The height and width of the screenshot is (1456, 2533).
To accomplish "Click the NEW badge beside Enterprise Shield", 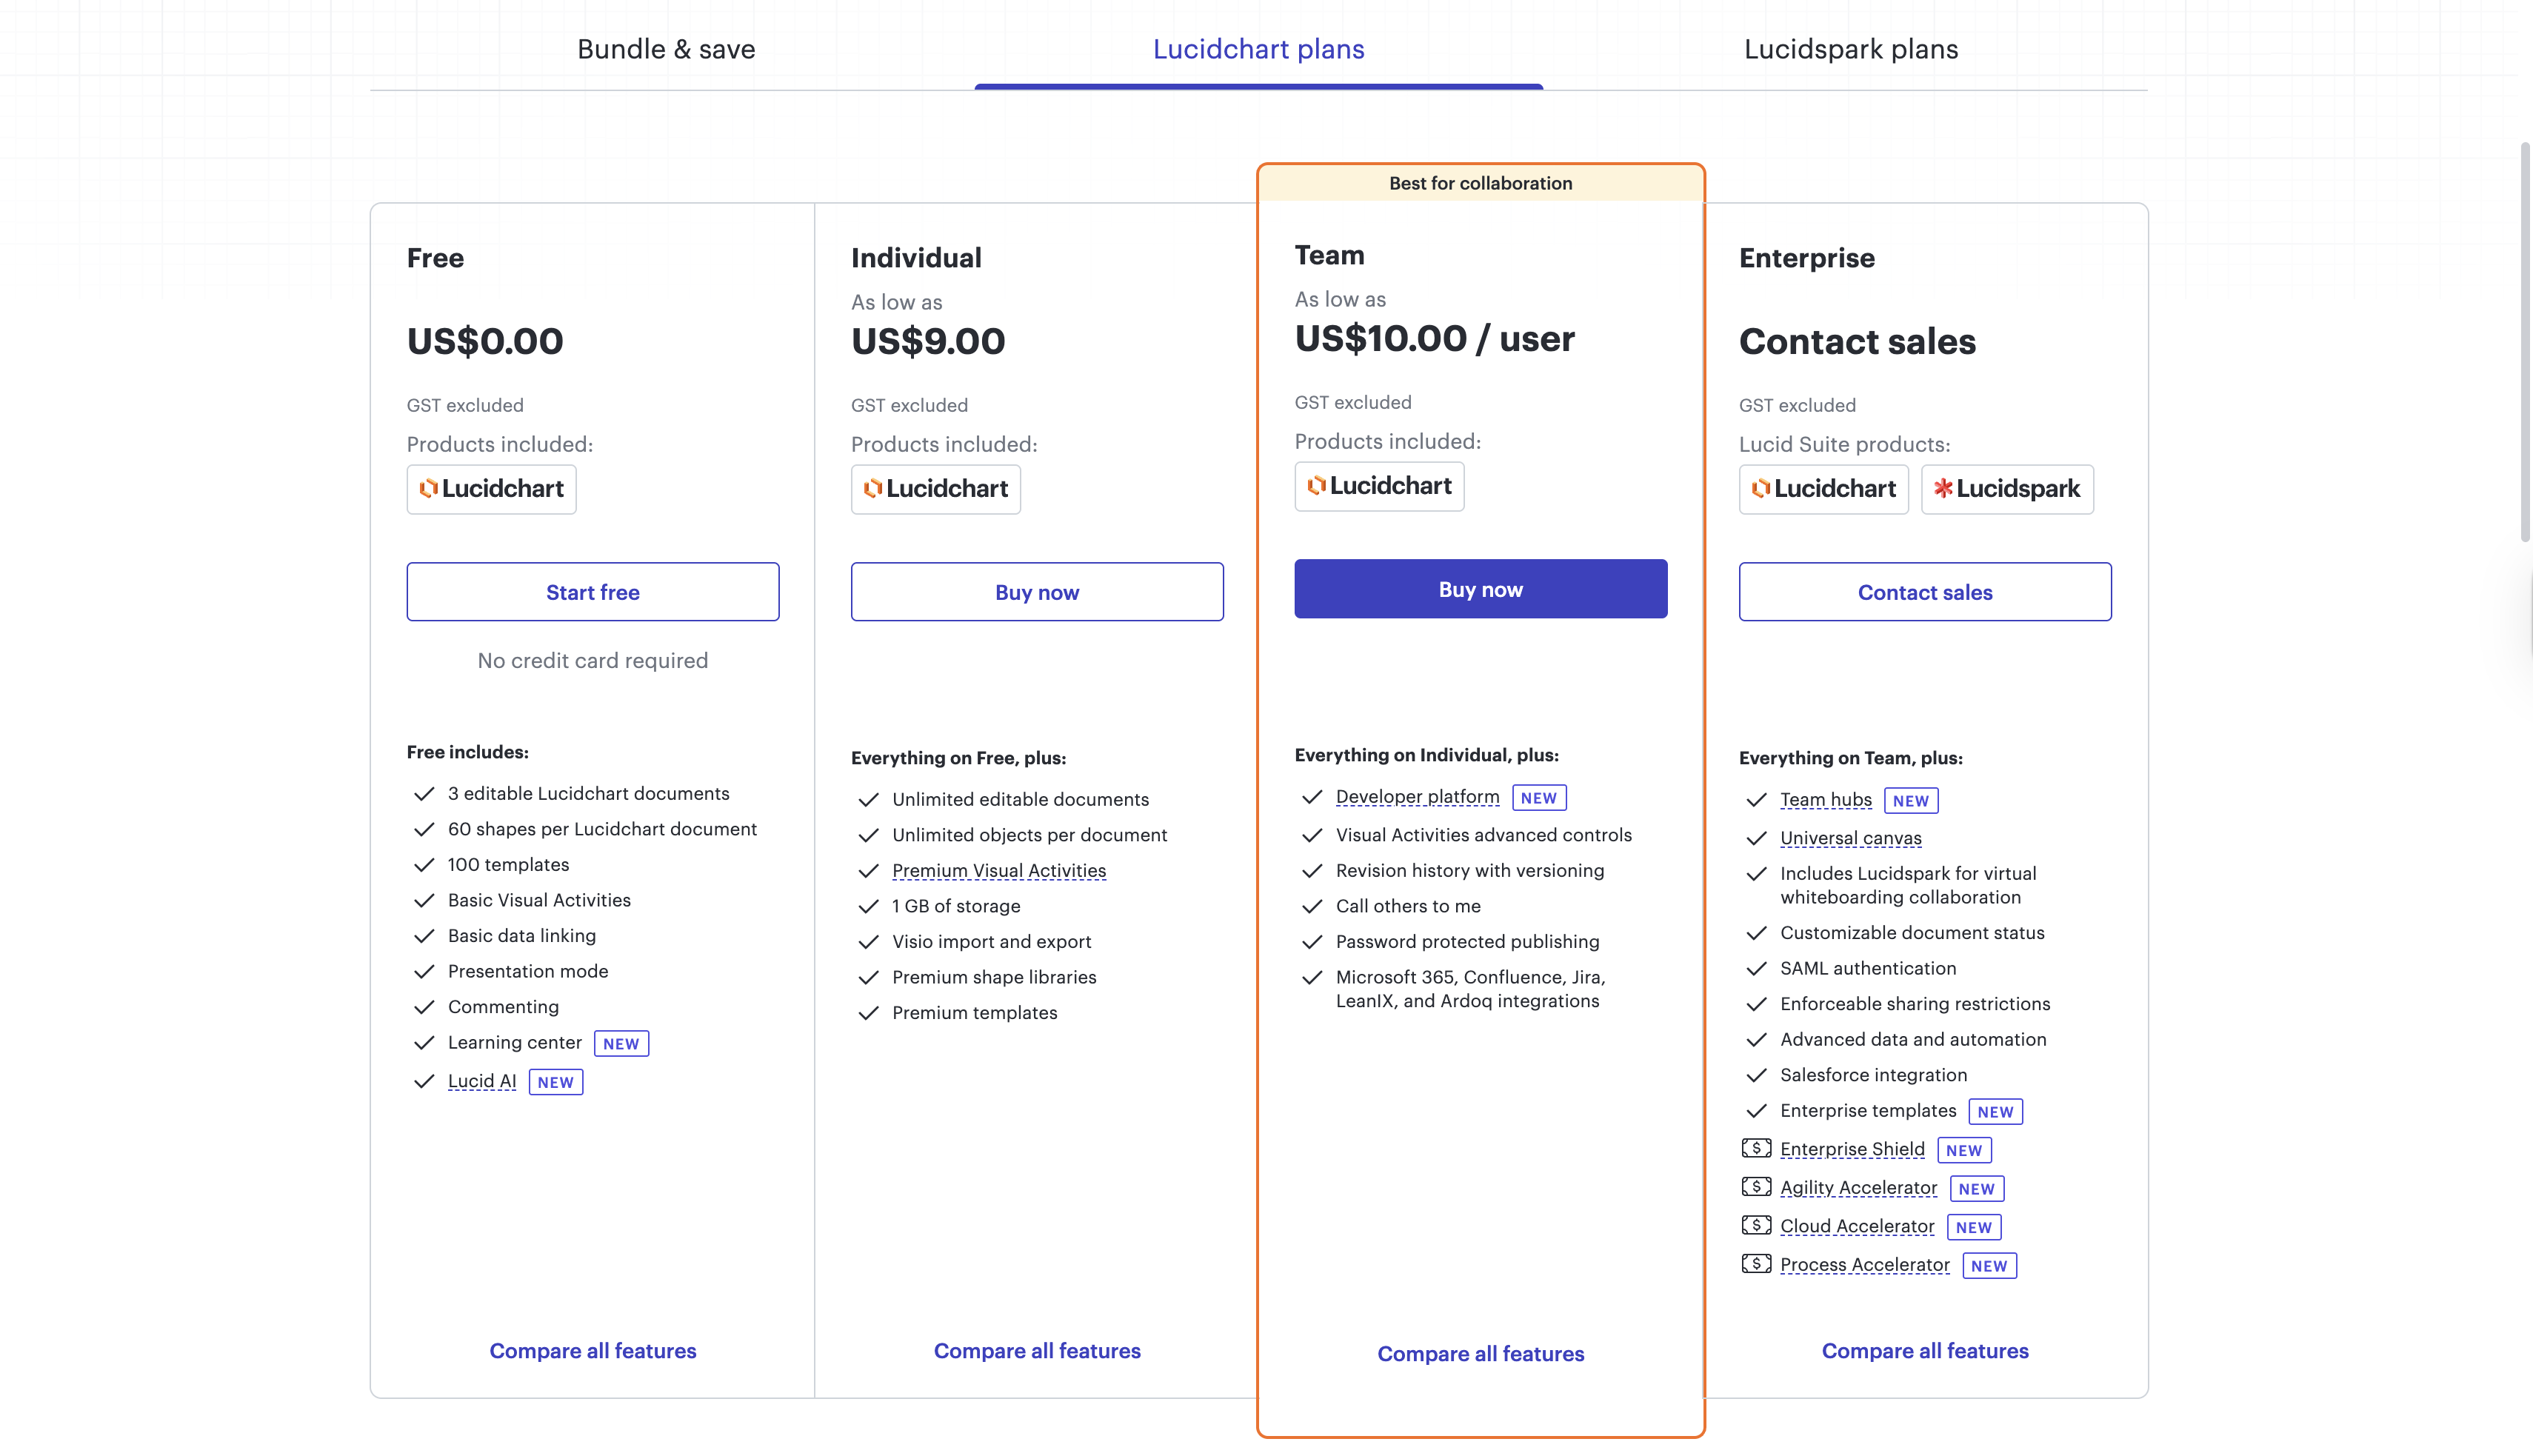I will (x=1964, y=1150).
